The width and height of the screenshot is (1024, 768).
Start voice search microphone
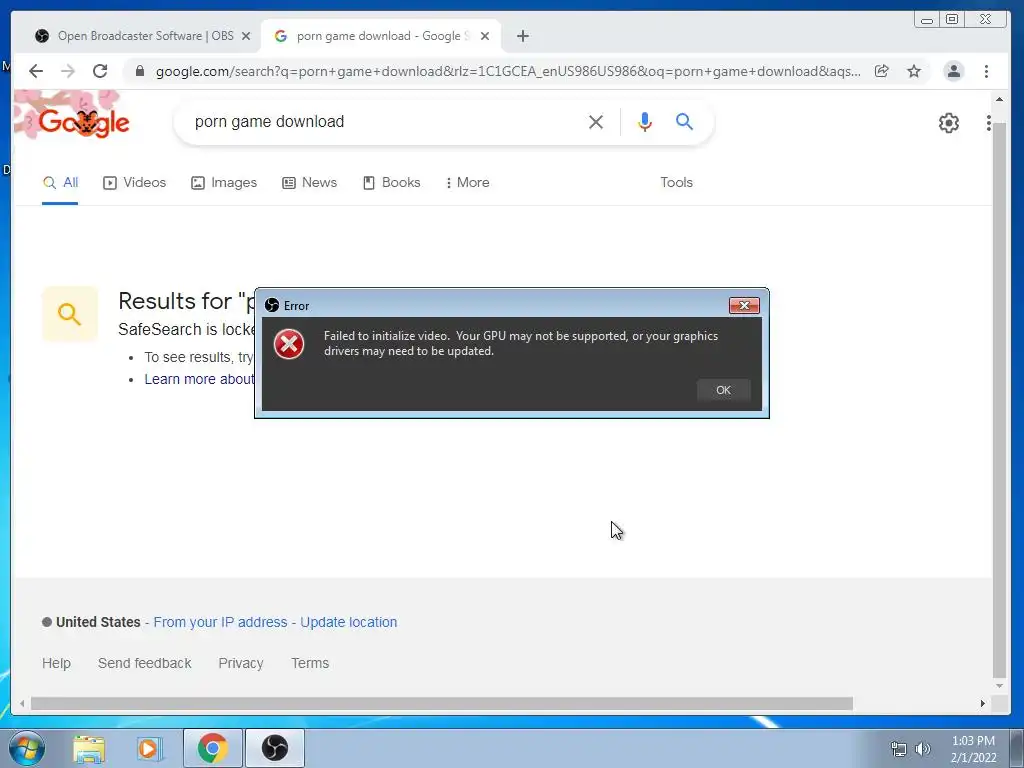pos(645,122)
